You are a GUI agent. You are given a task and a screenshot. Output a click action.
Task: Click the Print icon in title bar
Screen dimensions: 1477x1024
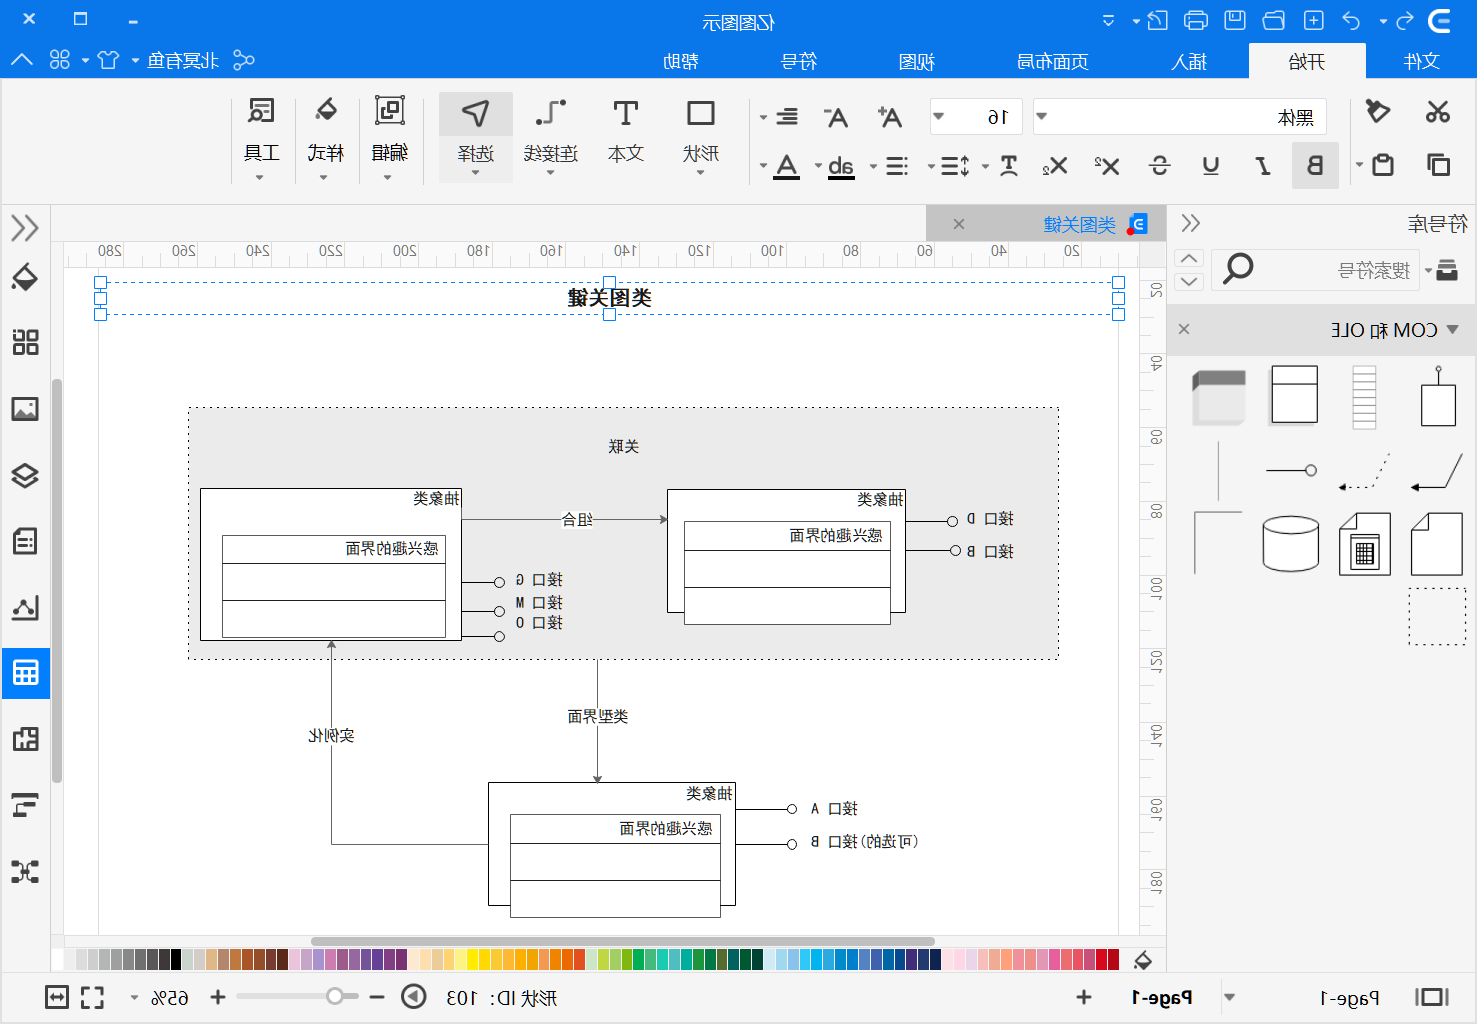point(1196,21)
